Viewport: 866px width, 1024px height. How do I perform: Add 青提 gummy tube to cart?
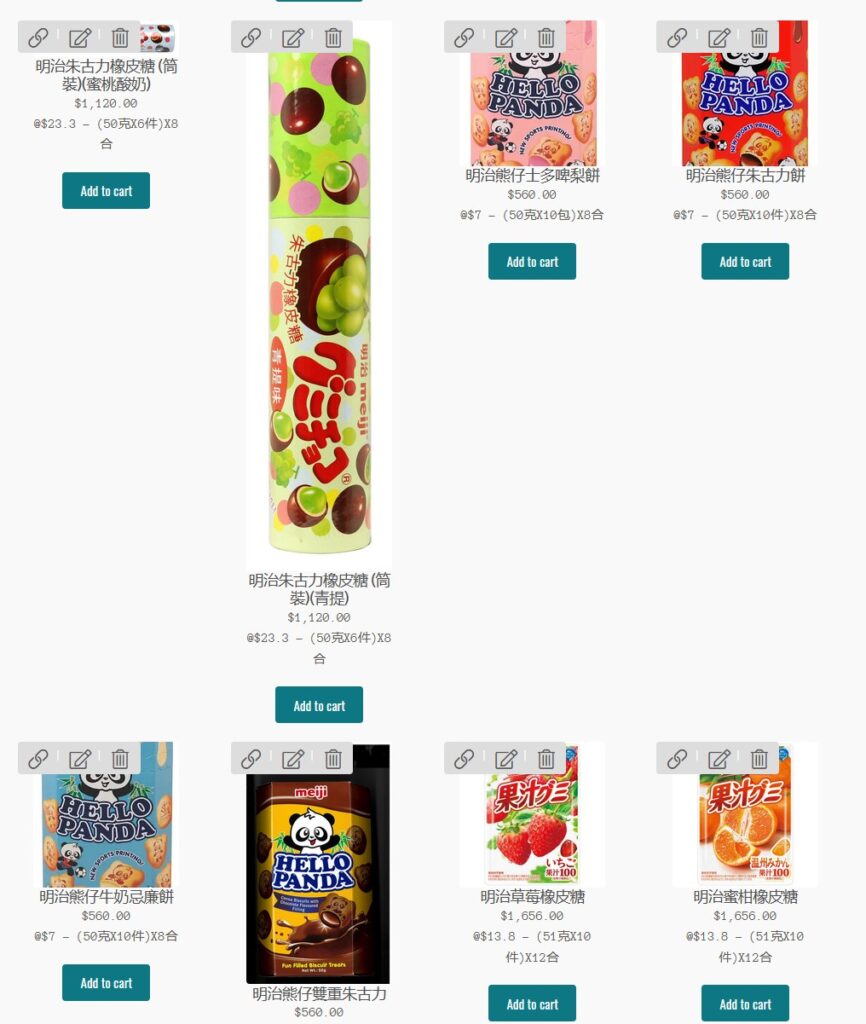(x=319, y=705)
